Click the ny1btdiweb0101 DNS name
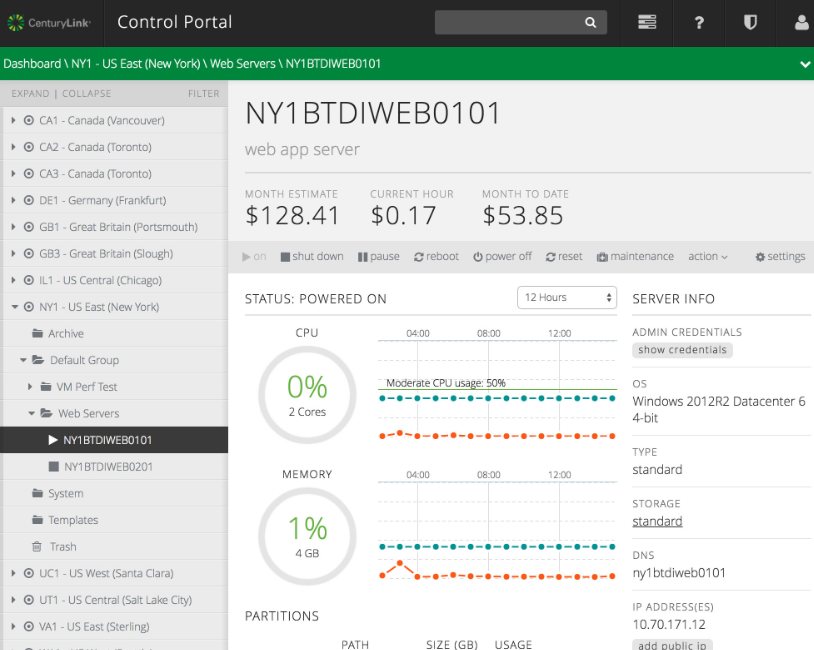The width and height of the screenshot is (814, 650). pos(679,573)
